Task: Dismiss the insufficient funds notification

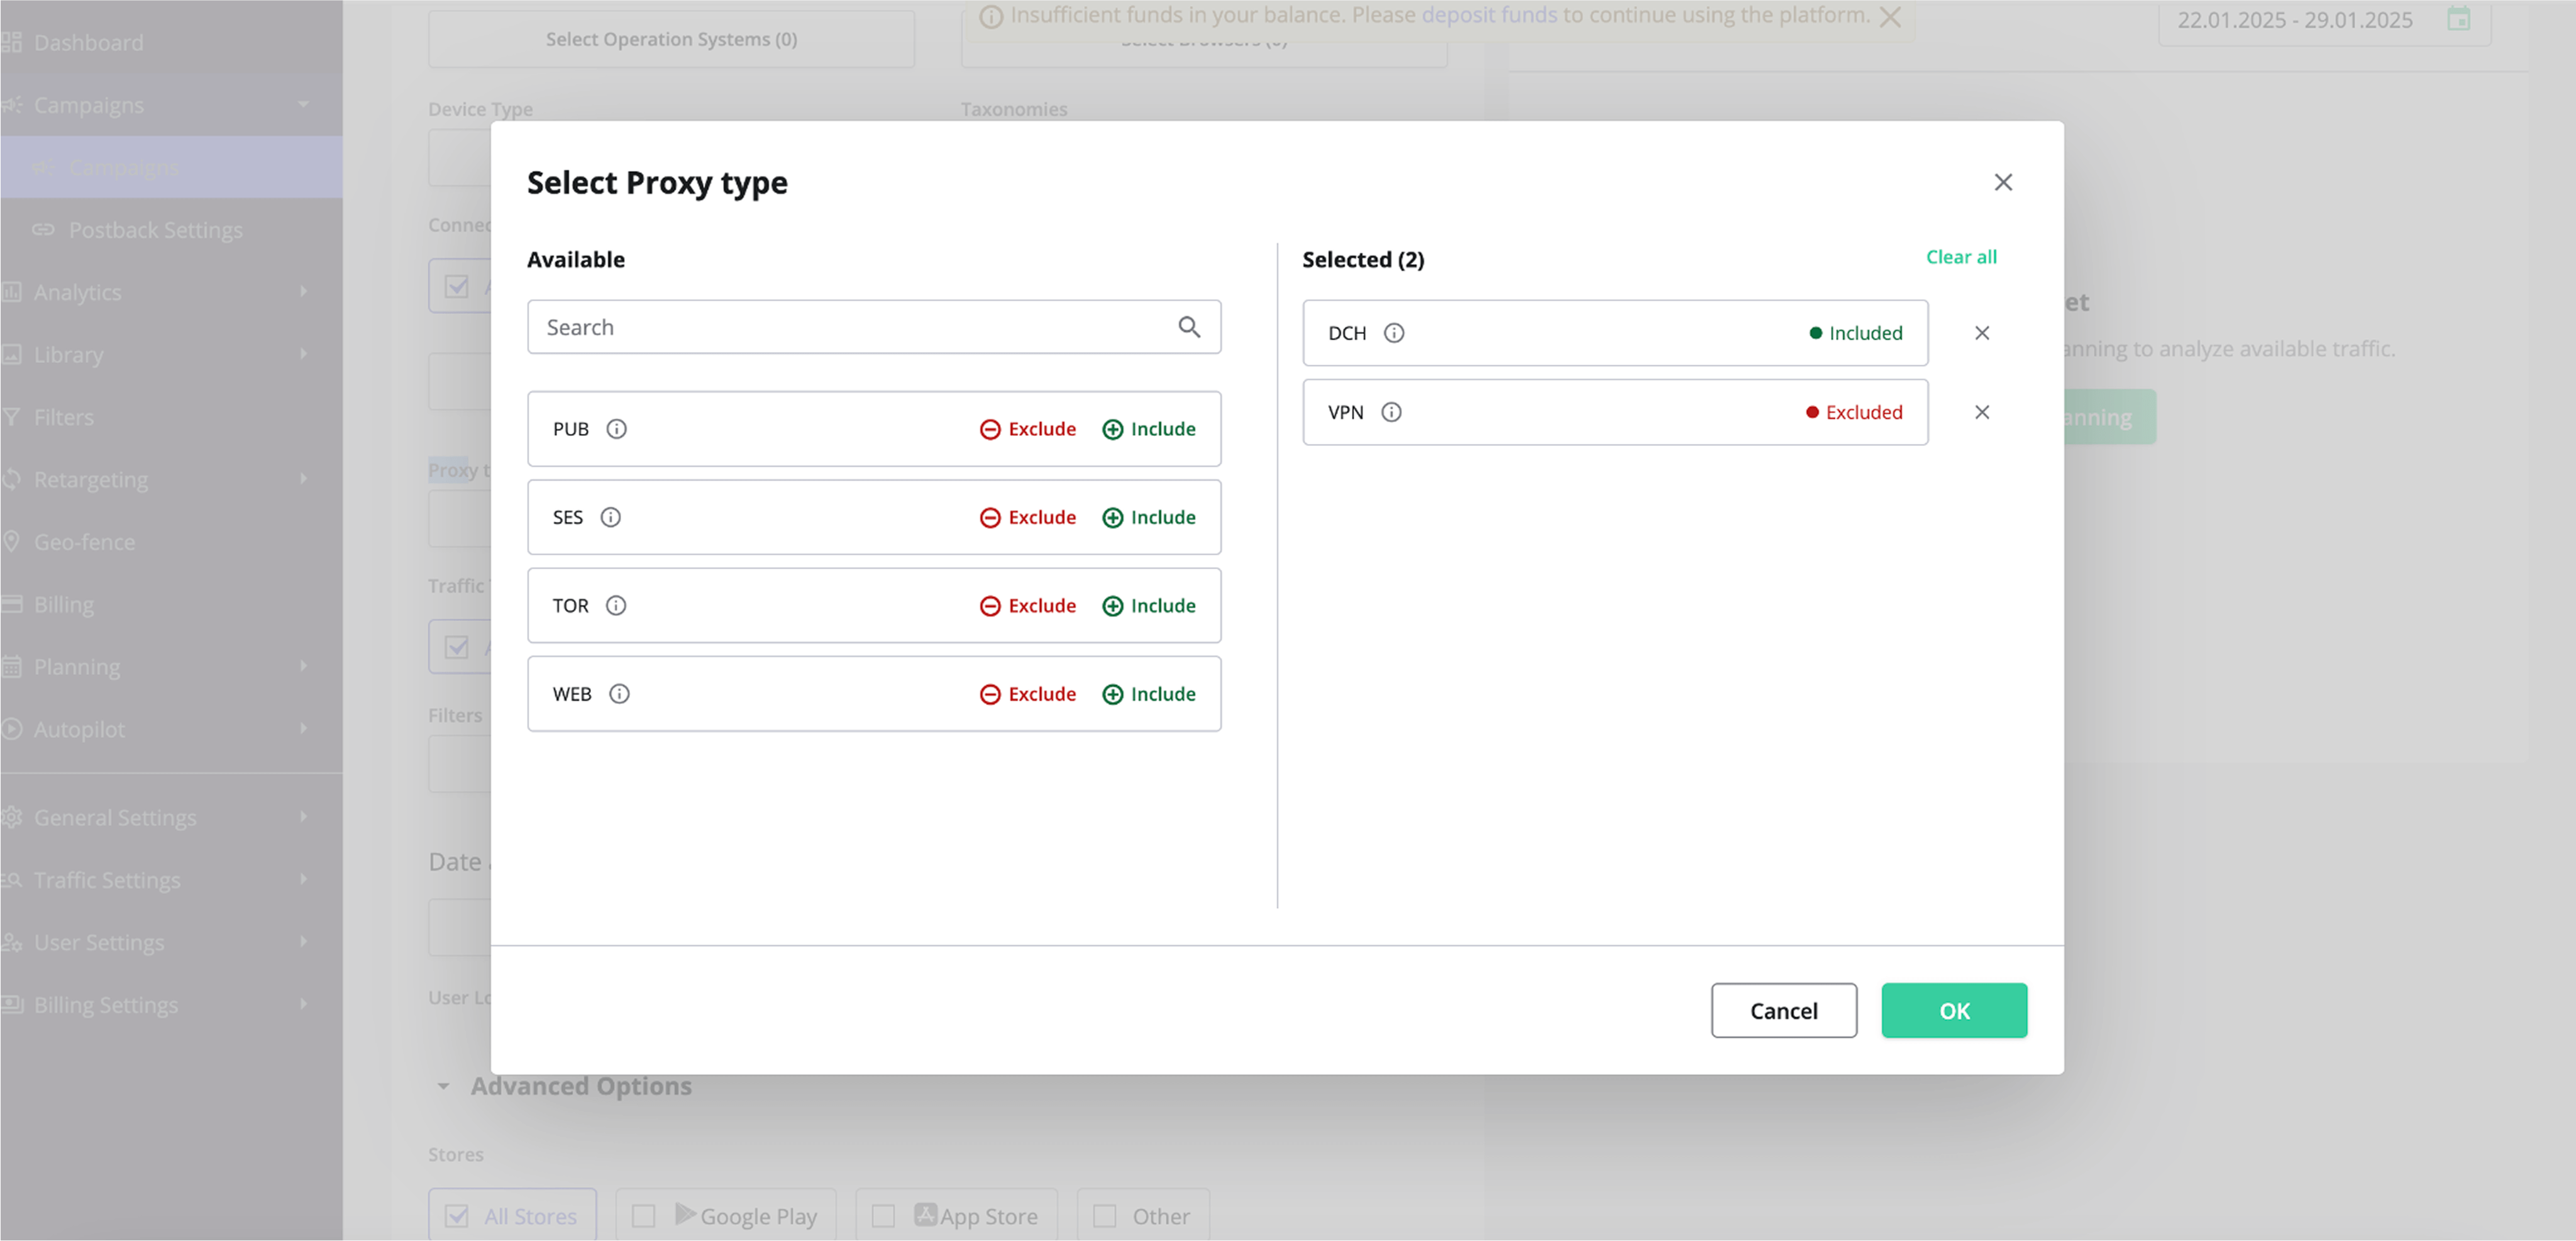Action: pos(1890,16)
